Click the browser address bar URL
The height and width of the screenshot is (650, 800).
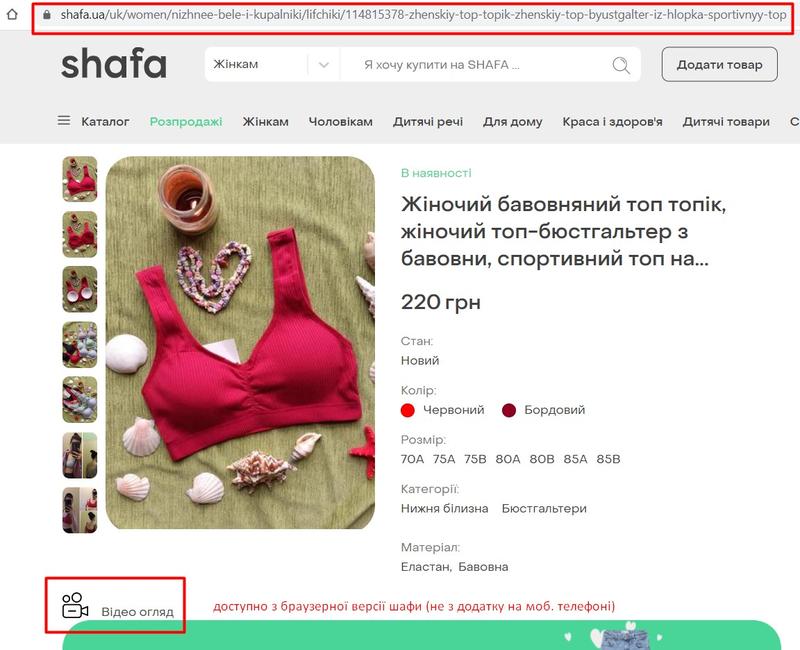click(423, 15)
